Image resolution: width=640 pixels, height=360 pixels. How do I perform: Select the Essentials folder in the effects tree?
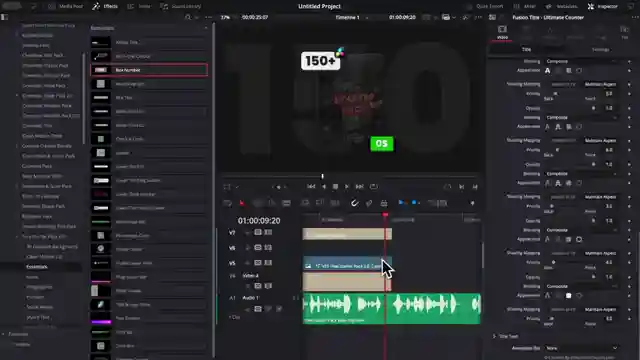pos(37,267)
